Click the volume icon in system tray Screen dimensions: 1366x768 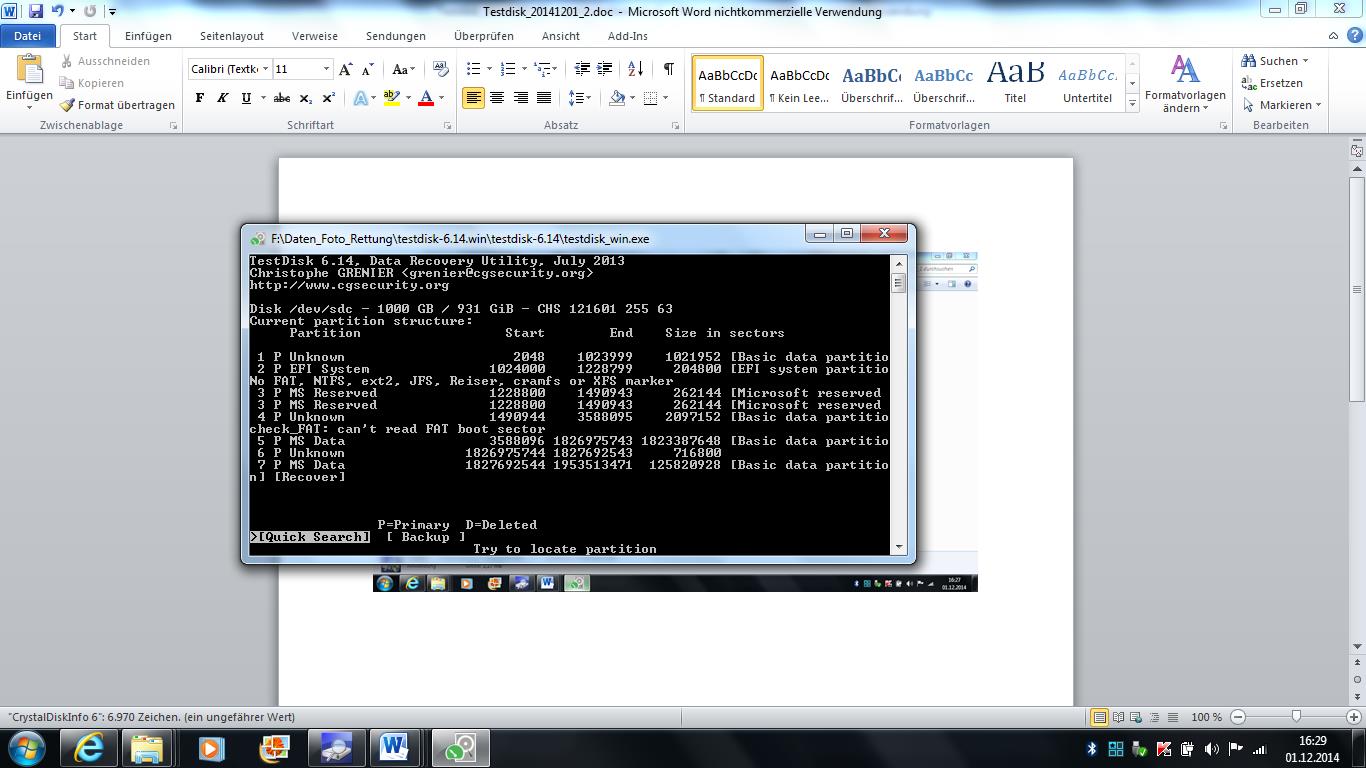pos(1211,748)
